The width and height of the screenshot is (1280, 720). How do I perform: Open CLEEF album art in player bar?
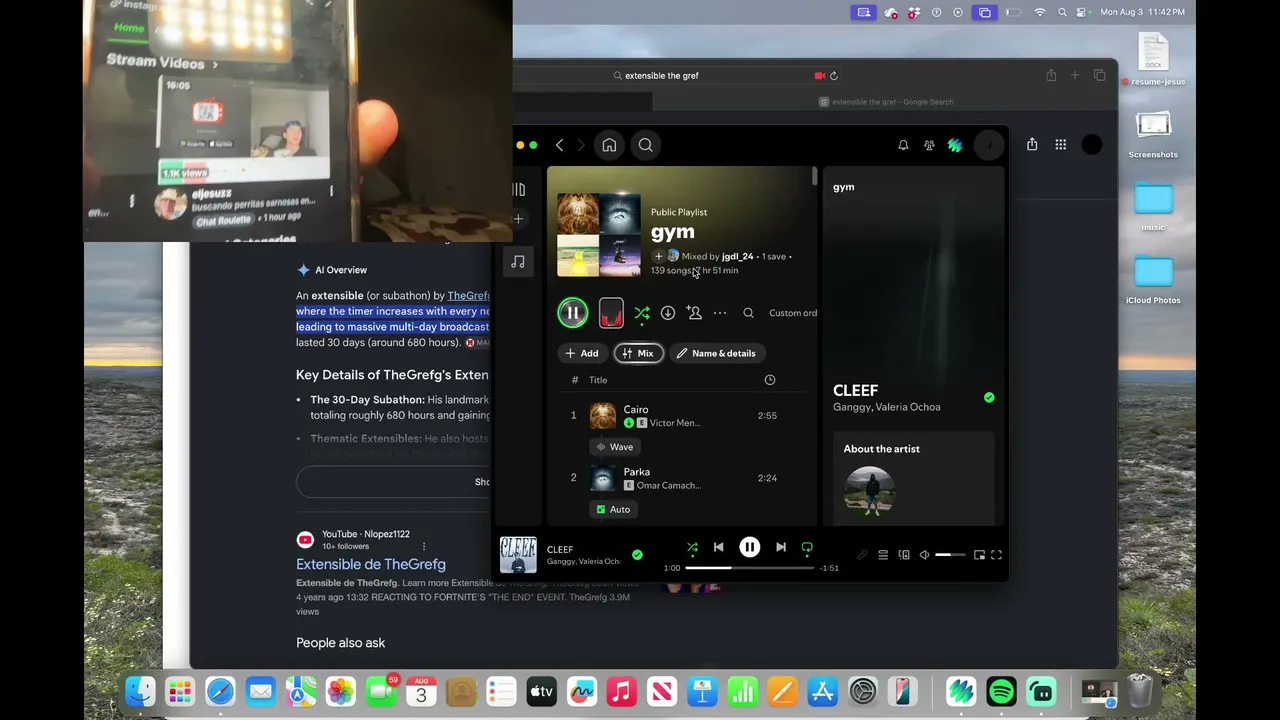(x=518, y=555)
